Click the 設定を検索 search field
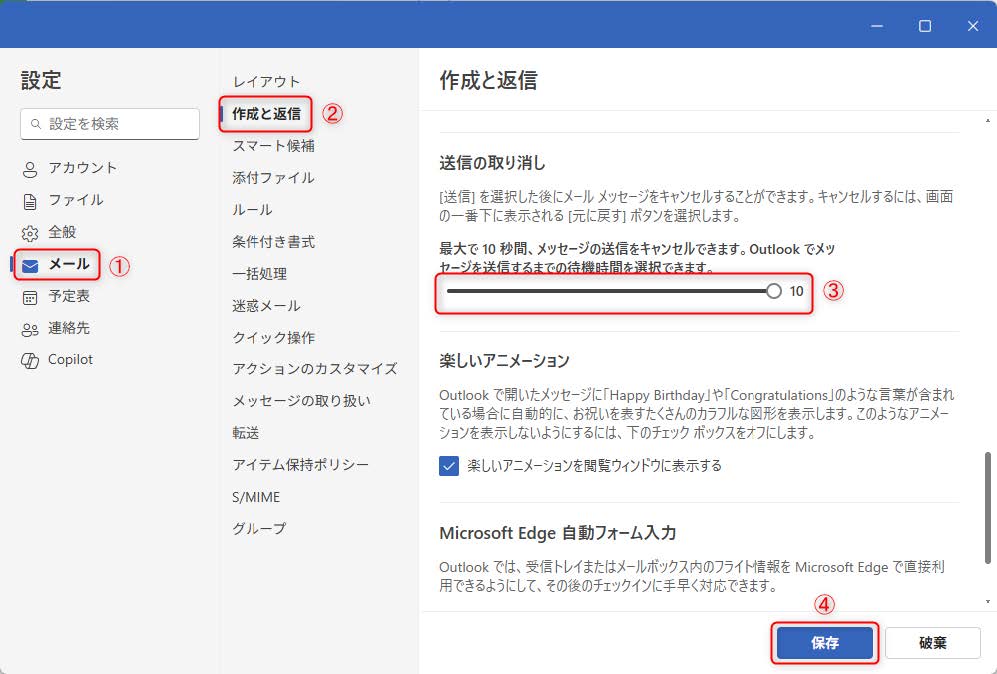This screenshot has width=997, height=674. (110, 124)
